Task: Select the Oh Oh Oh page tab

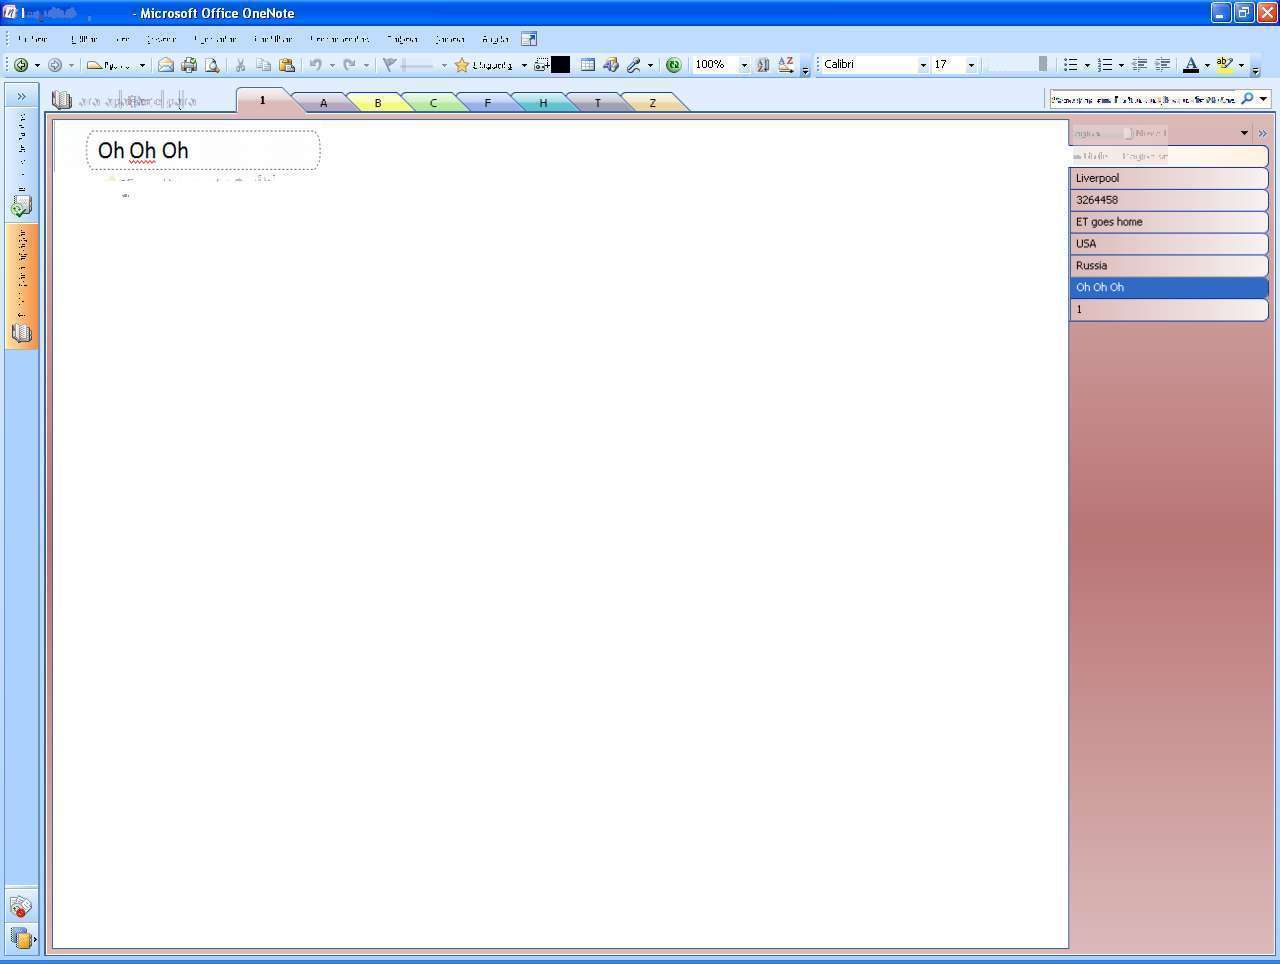Action: 1168,287
